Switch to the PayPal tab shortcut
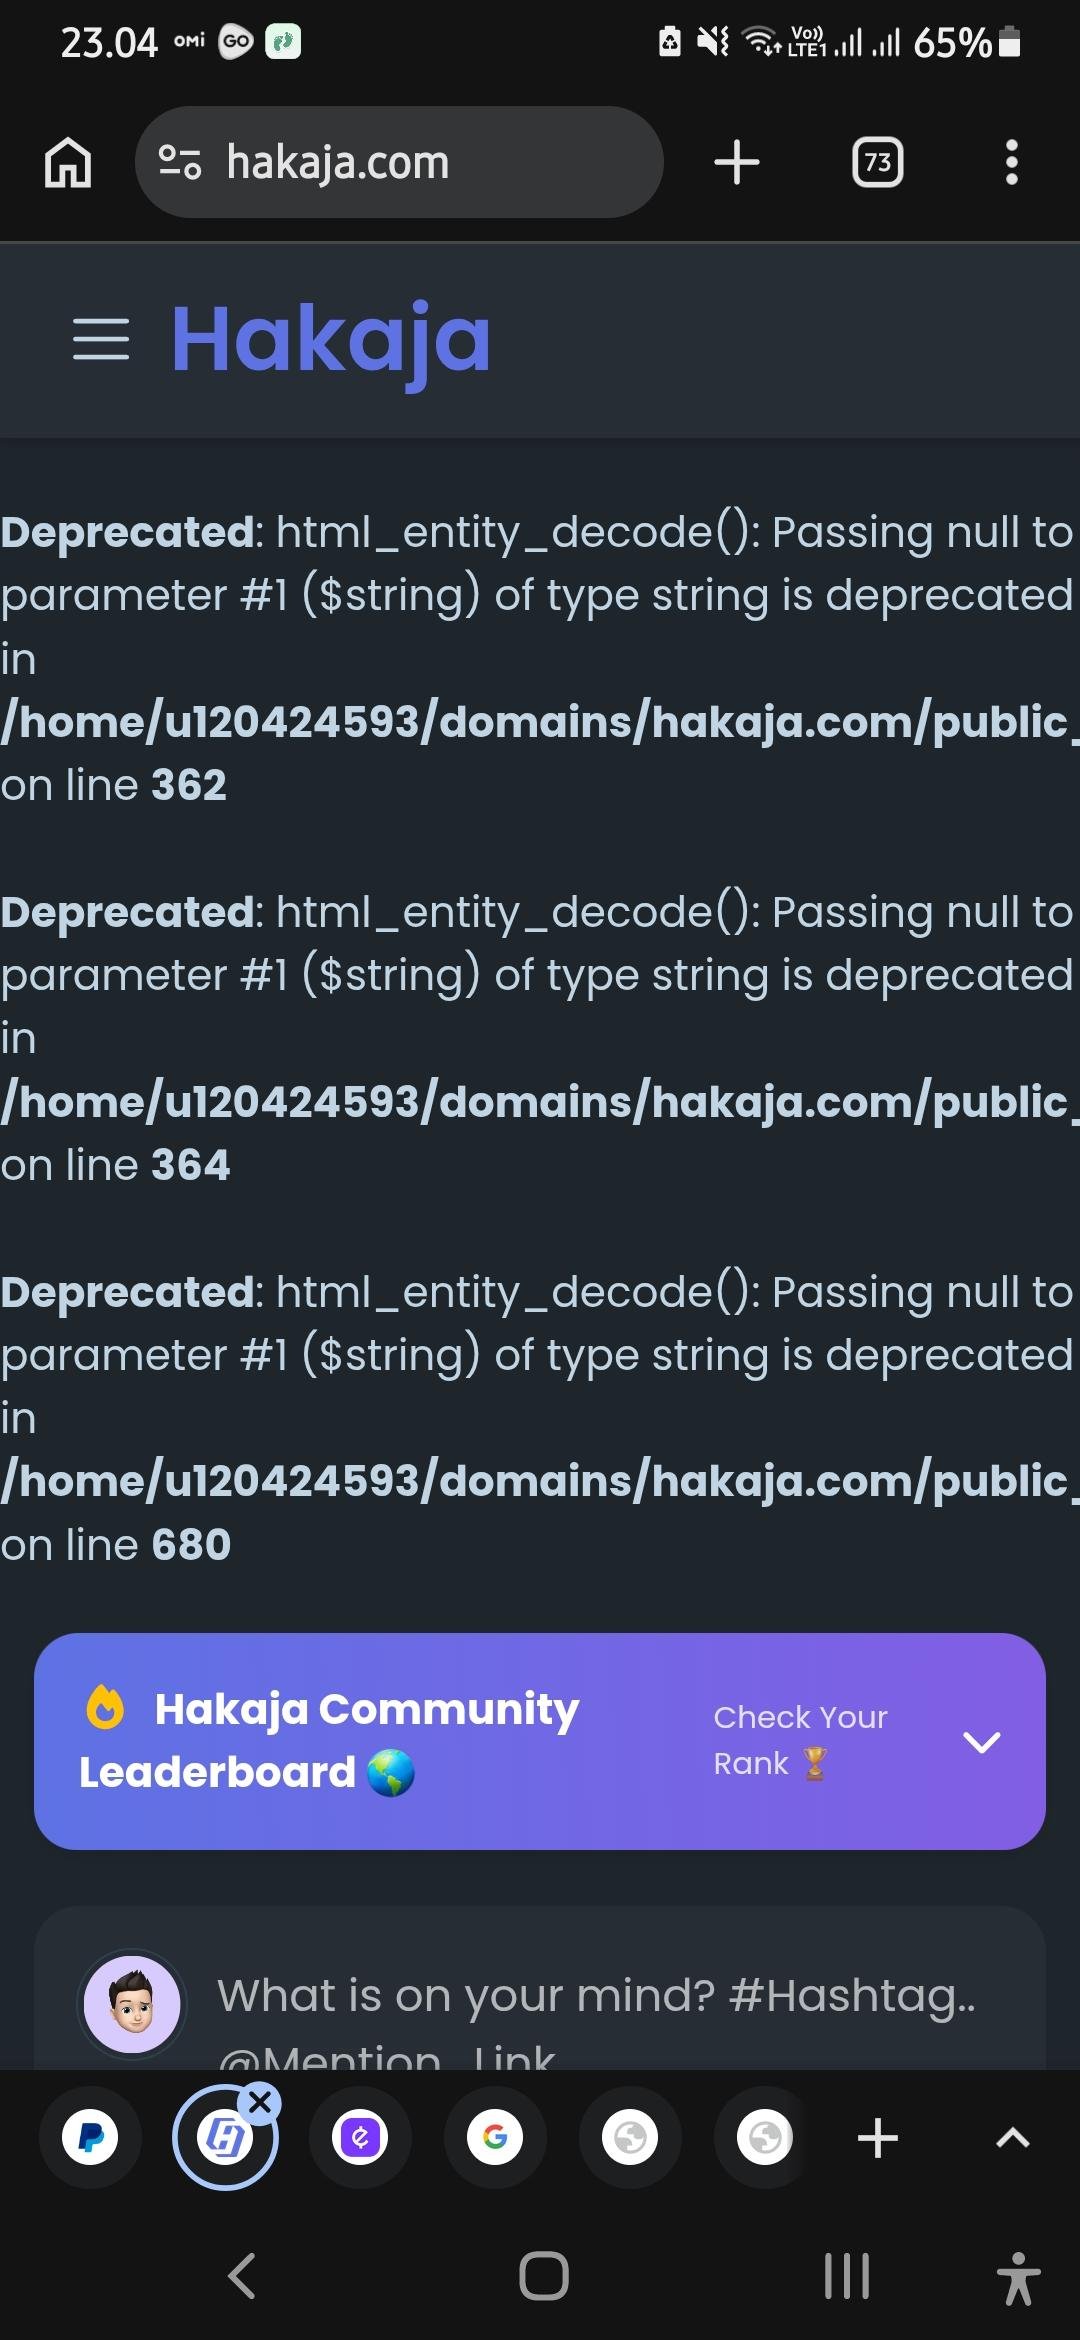The image size is (1080, 2340). pos(90,2138)
